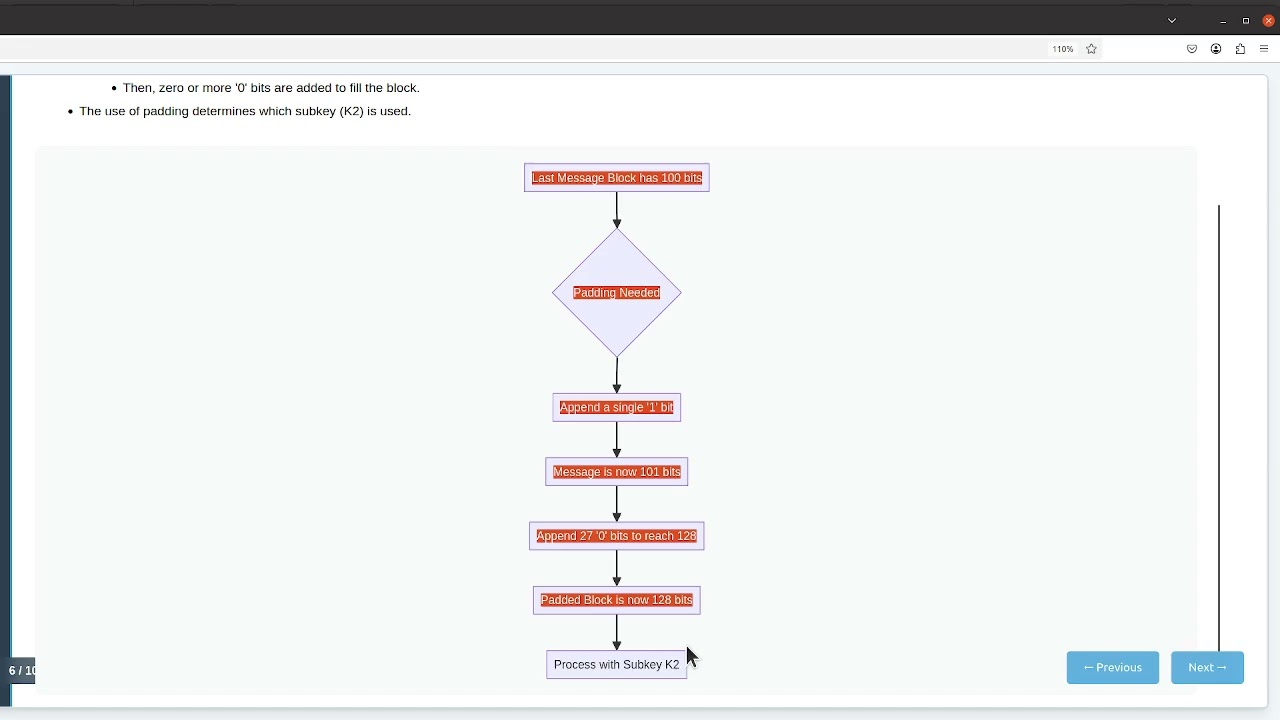Click the slide counter badge showing 6
This screenshot has height=720, width=1280.
point(22,670)
